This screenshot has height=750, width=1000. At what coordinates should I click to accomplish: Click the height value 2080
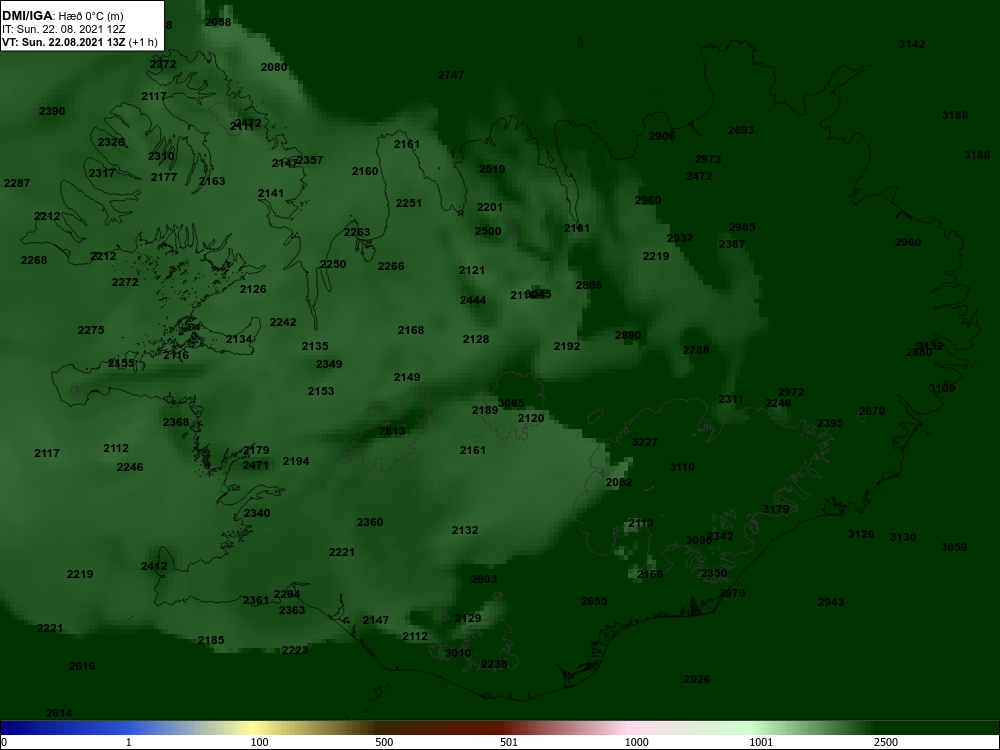[274, 67]
